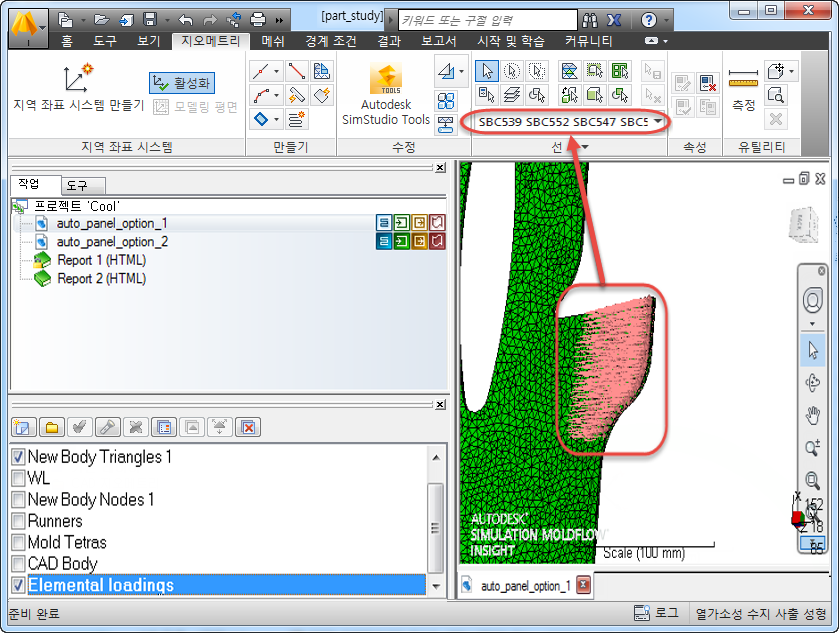Enable the Mold Tetras layer checkbox
This screenshot has width=839, height=633.
coord(18,542)
